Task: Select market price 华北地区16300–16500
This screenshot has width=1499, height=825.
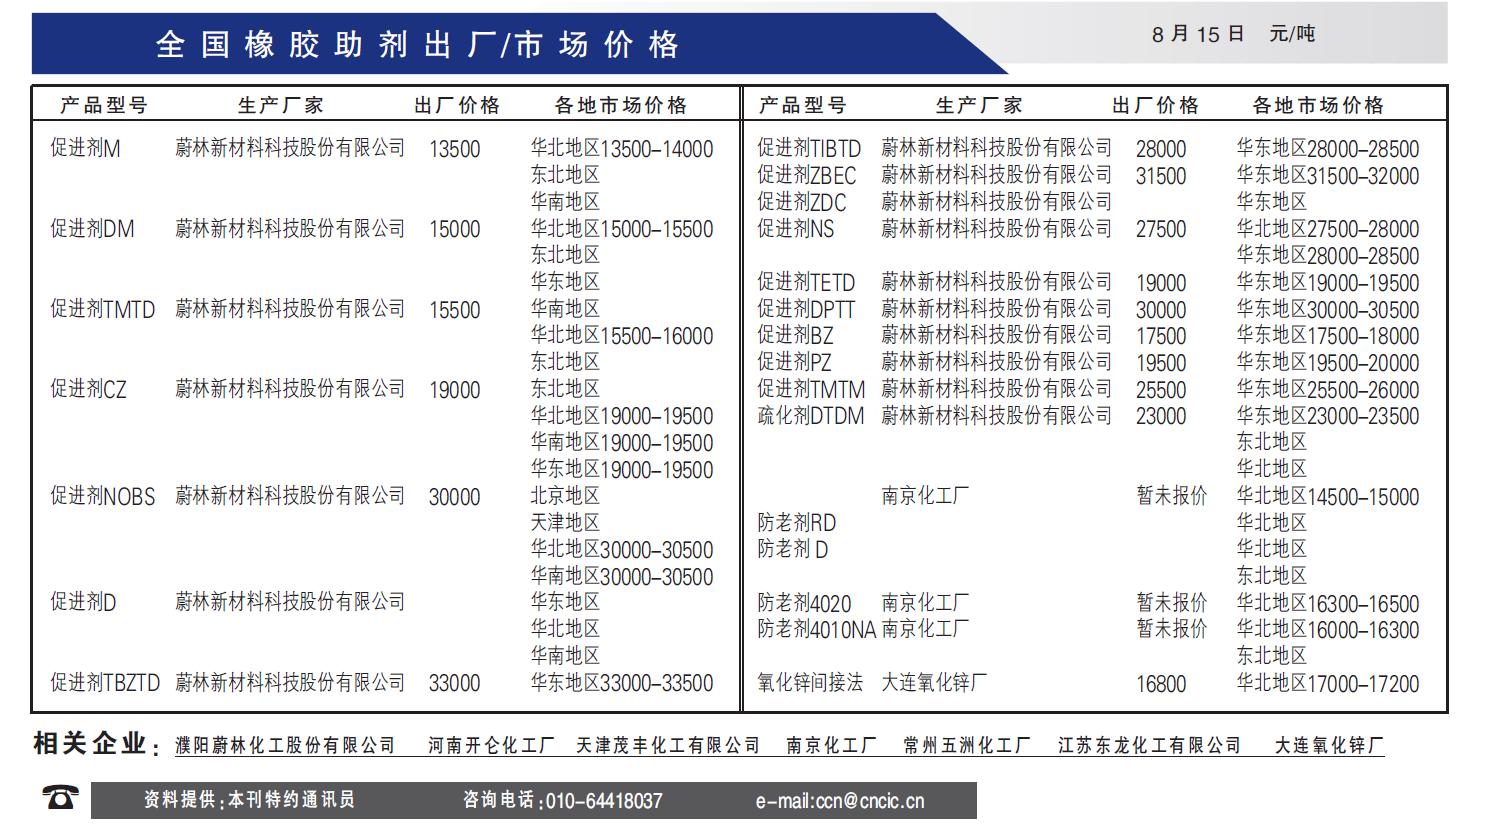Action: pos(1328,604)
